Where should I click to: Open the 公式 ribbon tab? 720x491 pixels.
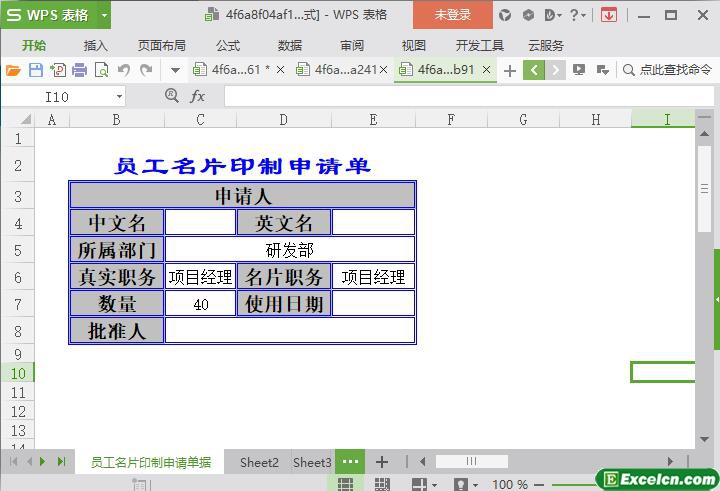tap(227, 45)
